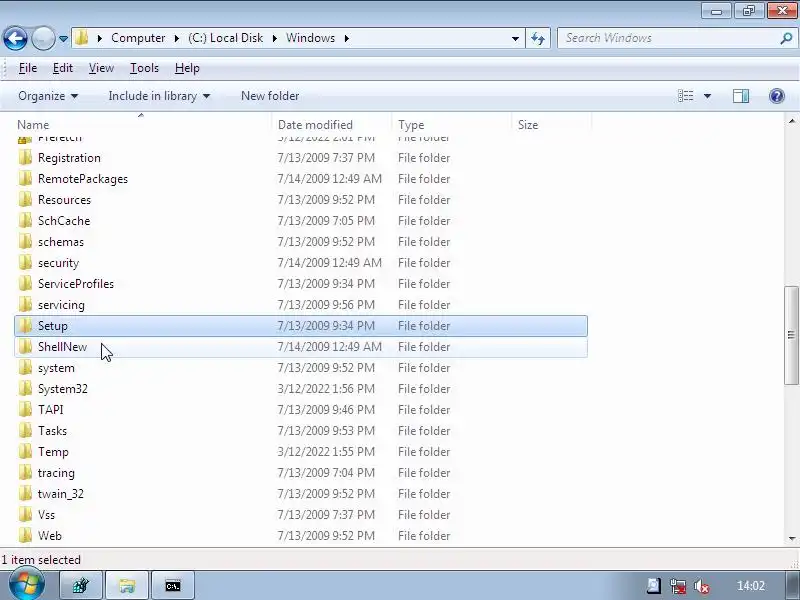Click the (C:) Local Disk breadcrumb
The image size is (800, 600).
click(226, 38)
